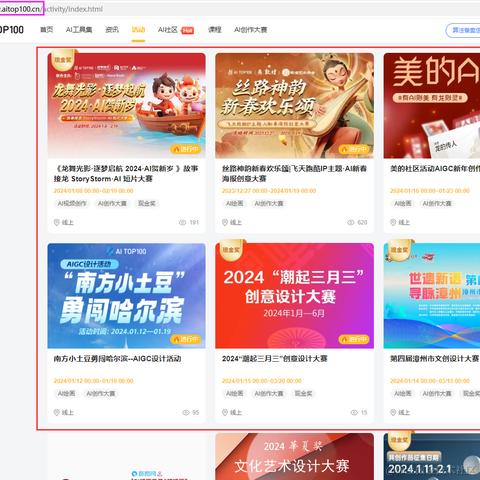Image resolution: width=480 pixels, height=480 pixels.
Task: Click the 现金奖 ribbon on 2024.1.11-2.1 banner
Action: 399,440
